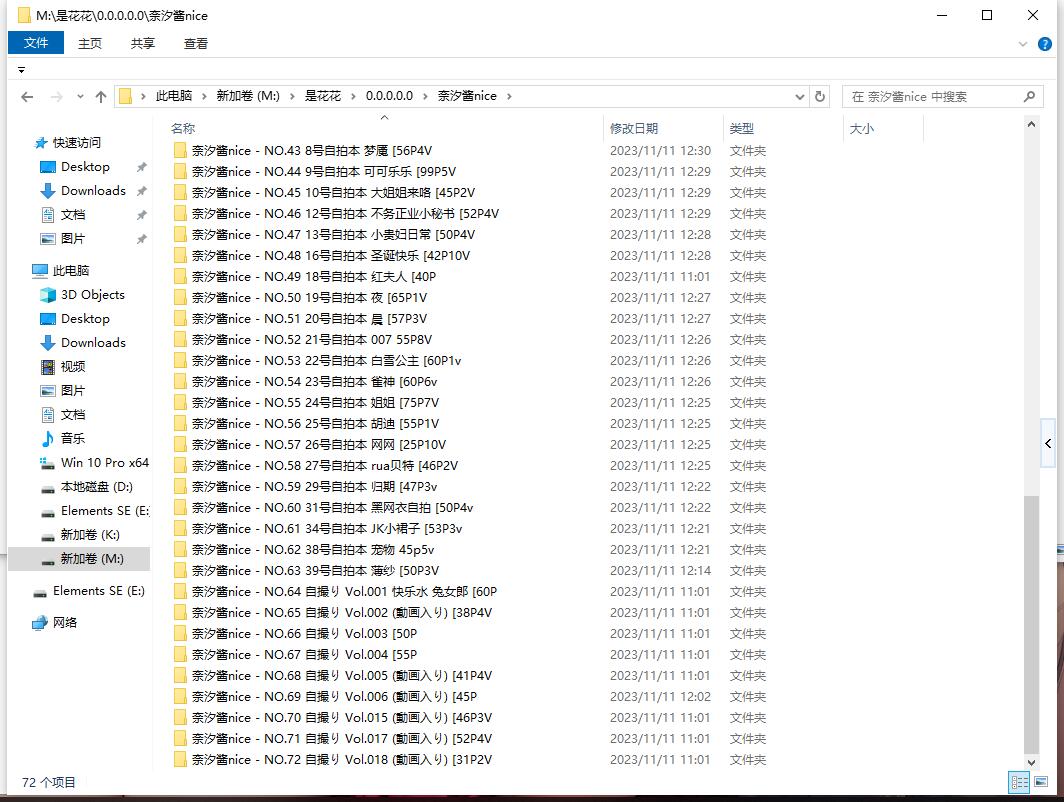1064x802 pixels.
Task: Expand the recent locations dropdown arrow
Action: click(80, 97)
